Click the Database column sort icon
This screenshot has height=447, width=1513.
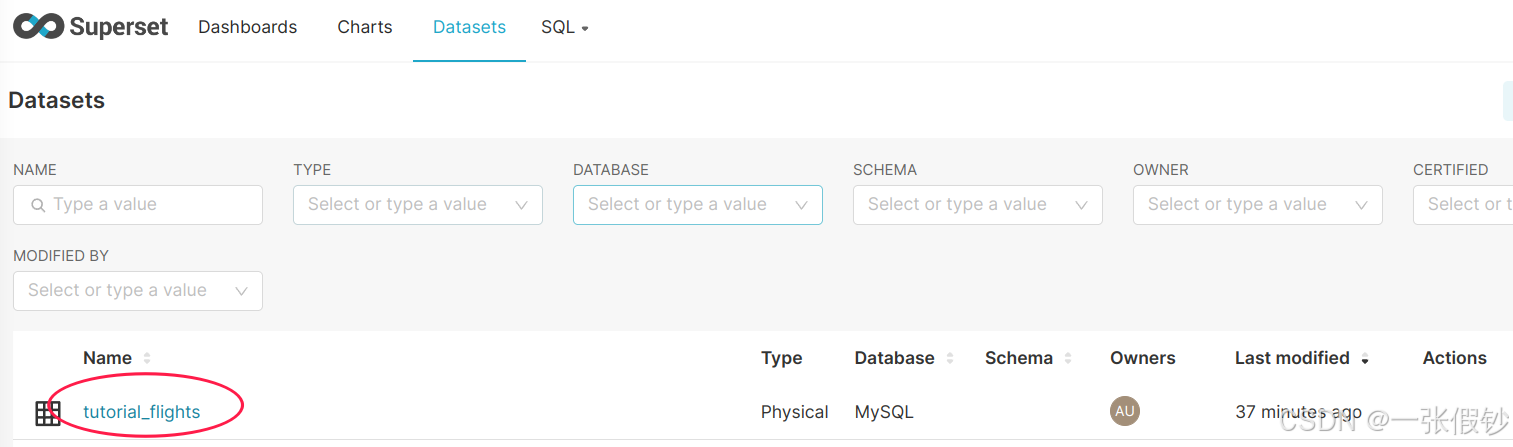pos(950,358)
